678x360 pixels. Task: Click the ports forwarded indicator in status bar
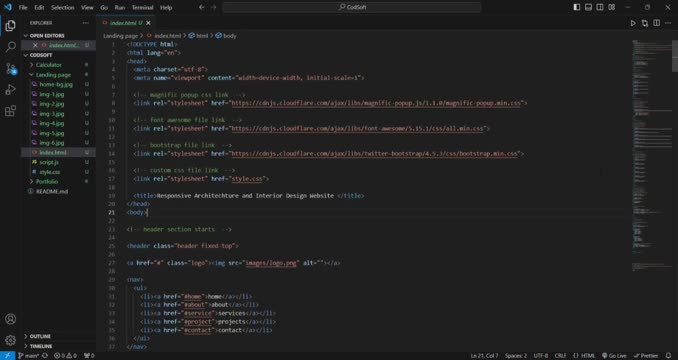(89, 356)
